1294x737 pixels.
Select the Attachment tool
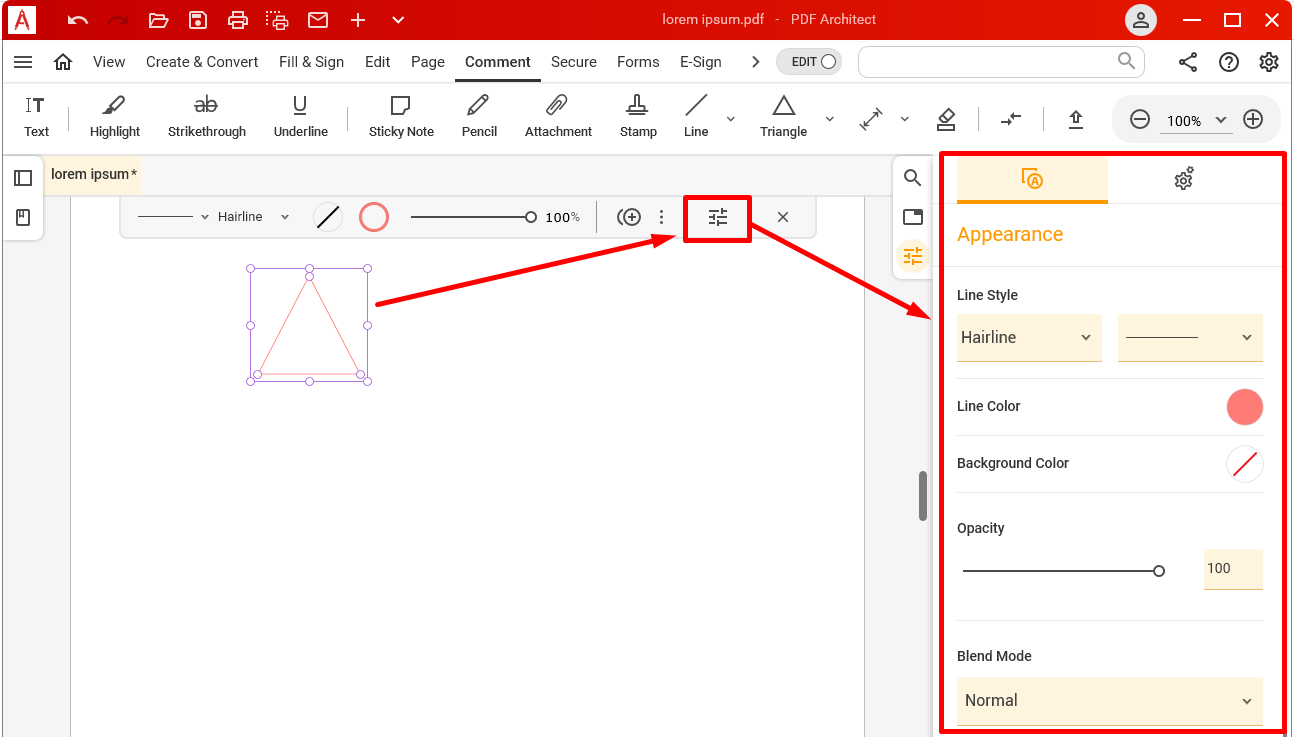click(x=558, y=117)
